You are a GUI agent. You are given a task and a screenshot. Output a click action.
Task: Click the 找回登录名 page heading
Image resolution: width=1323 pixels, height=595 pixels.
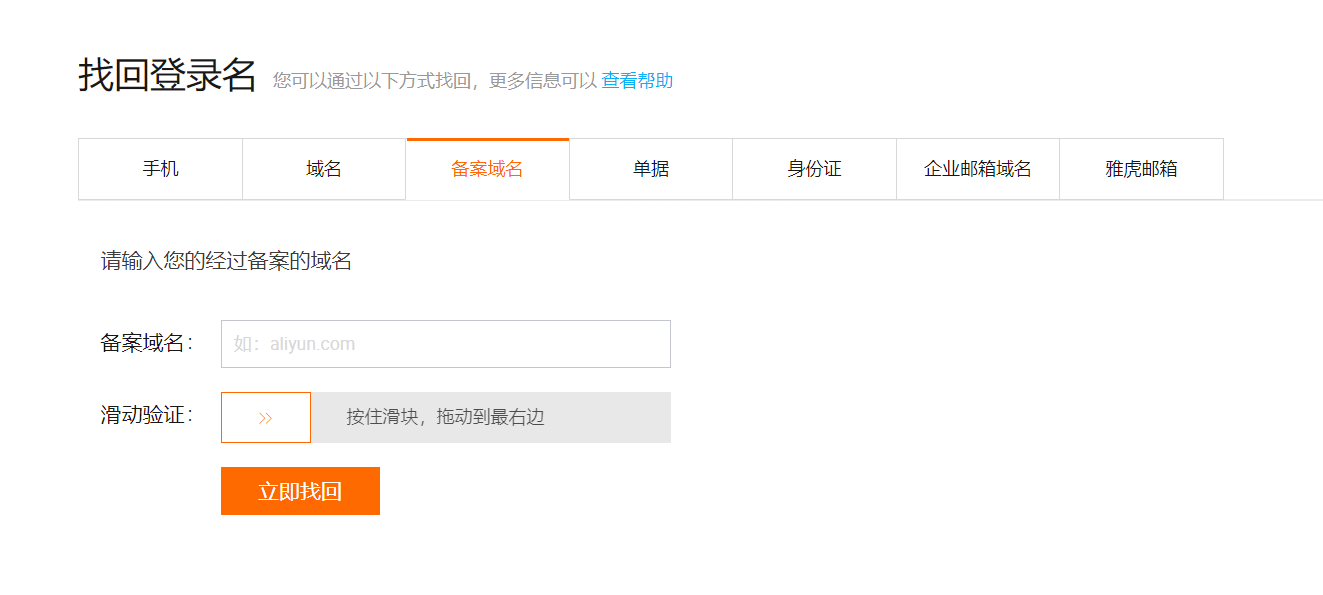click(x=167, y=76)
